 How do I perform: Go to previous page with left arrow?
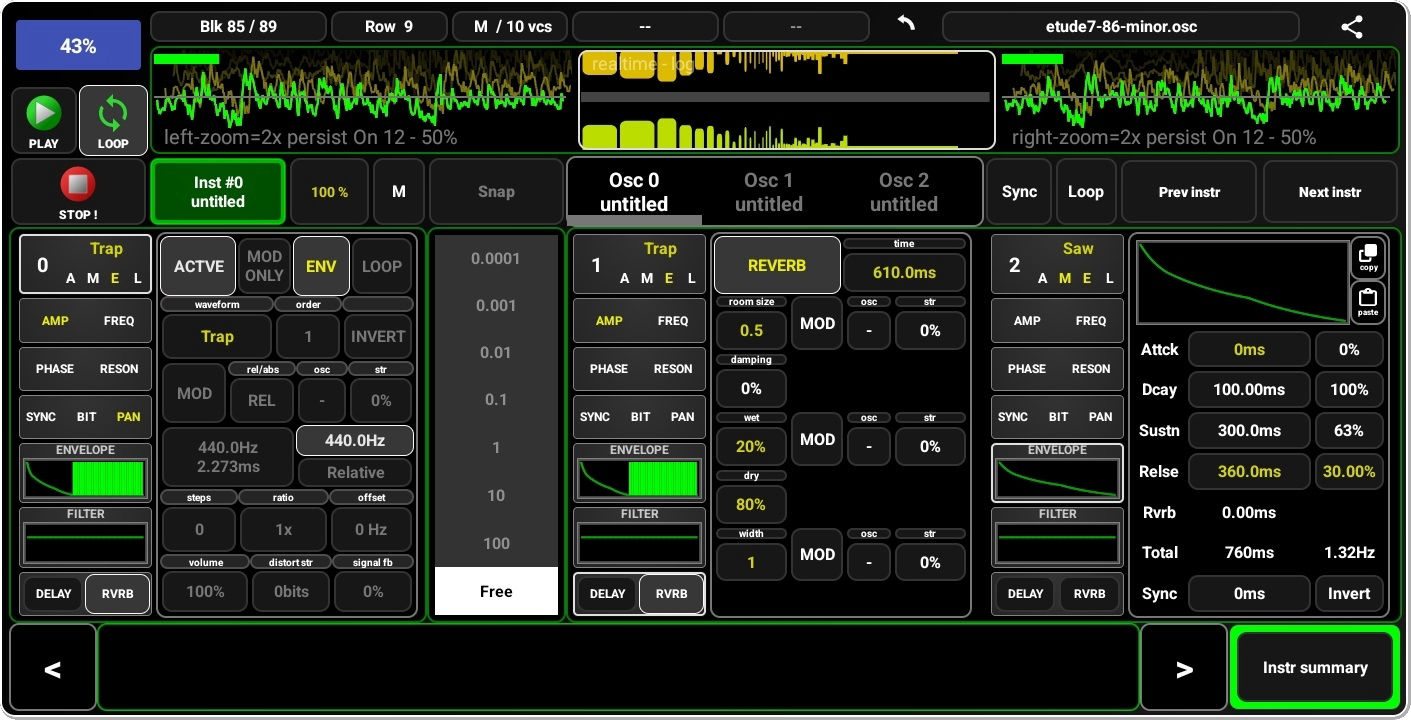(53, 668)
